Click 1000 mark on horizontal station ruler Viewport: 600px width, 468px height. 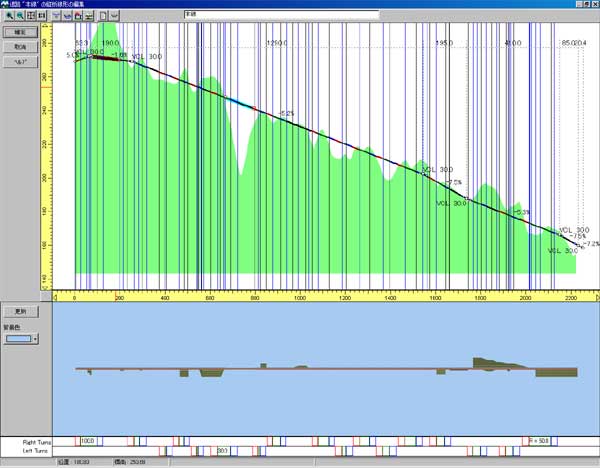tap(300, 298)
